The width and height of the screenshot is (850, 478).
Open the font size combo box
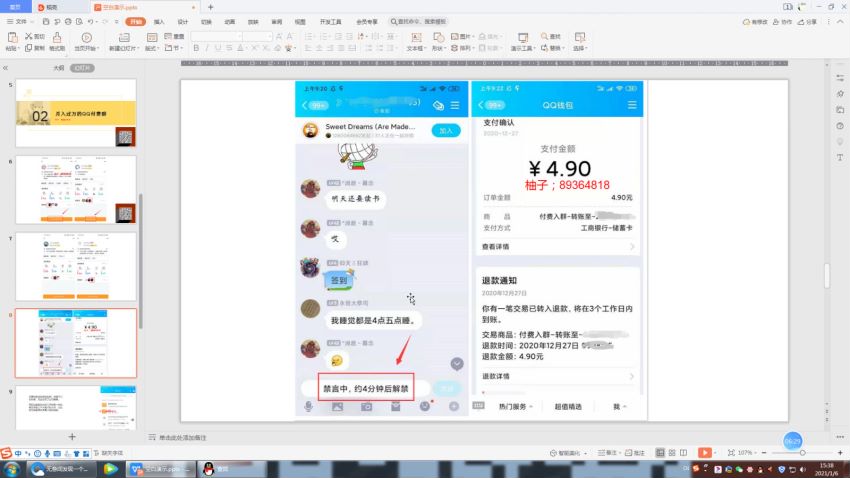coord(257,36)
